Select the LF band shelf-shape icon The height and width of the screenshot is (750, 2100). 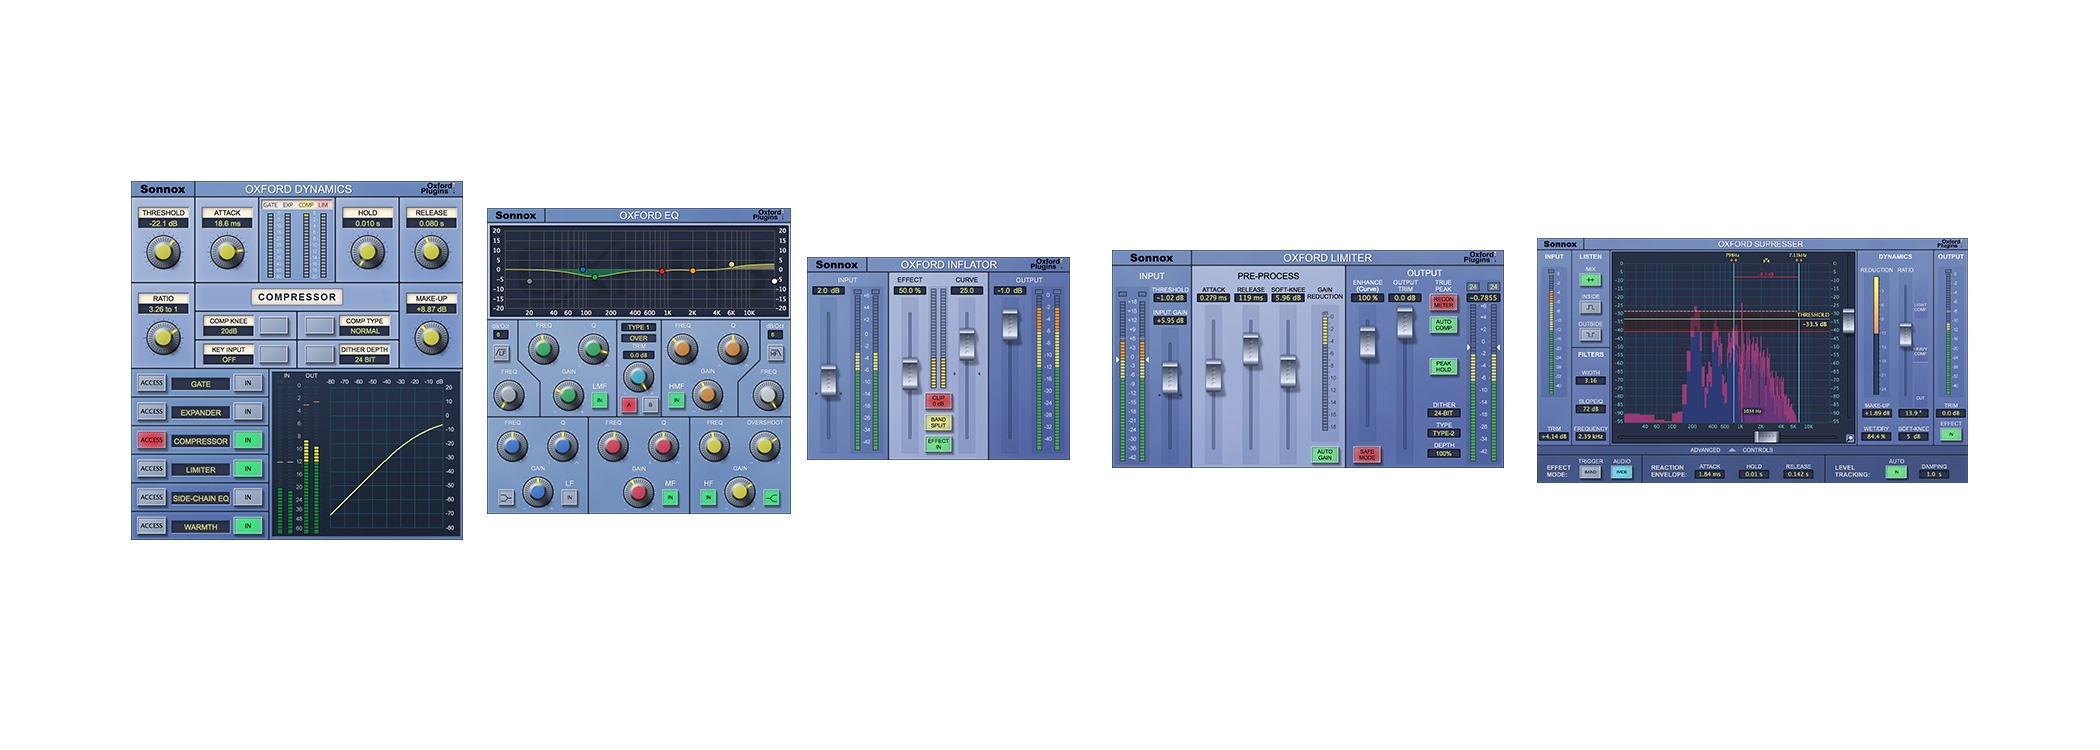pos(507,497)
